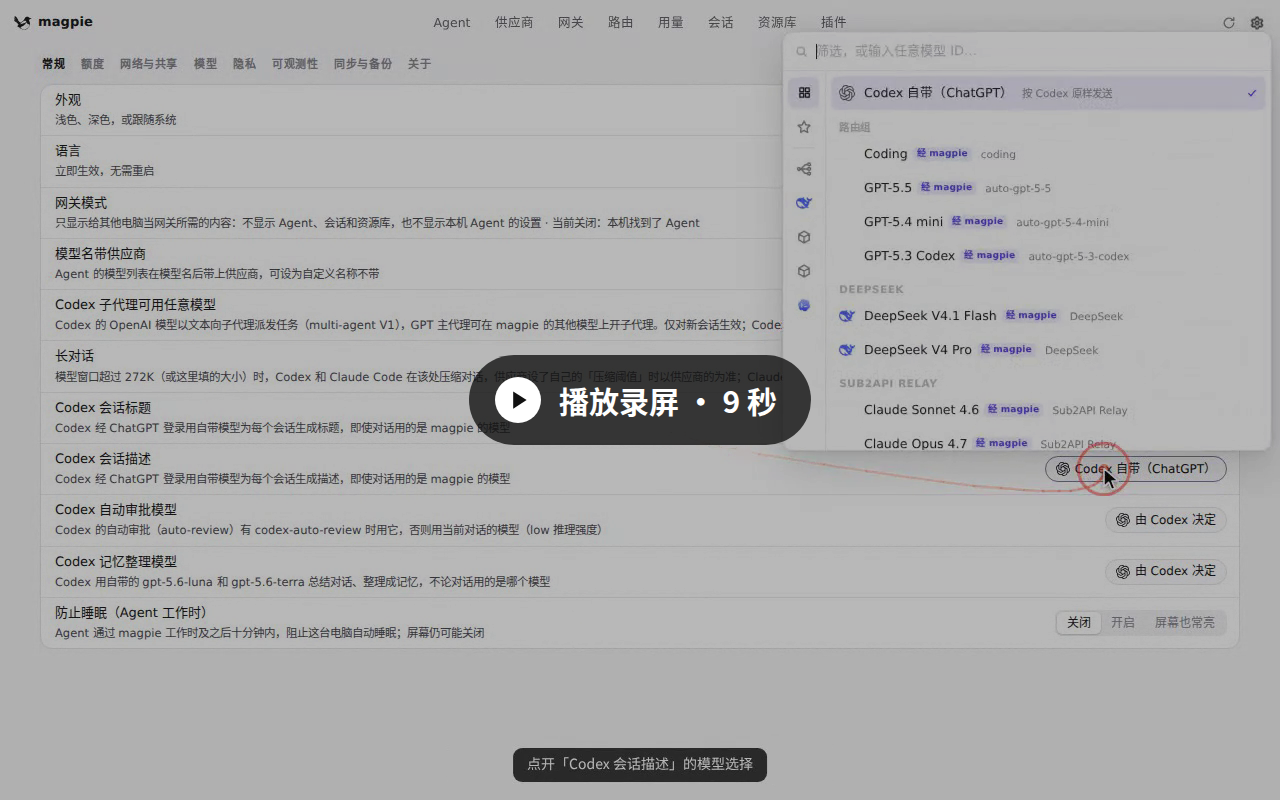Viewport: 1280px width, 800px height.
Task: Play the 9-second screen recording
Action: pos(640,401)
